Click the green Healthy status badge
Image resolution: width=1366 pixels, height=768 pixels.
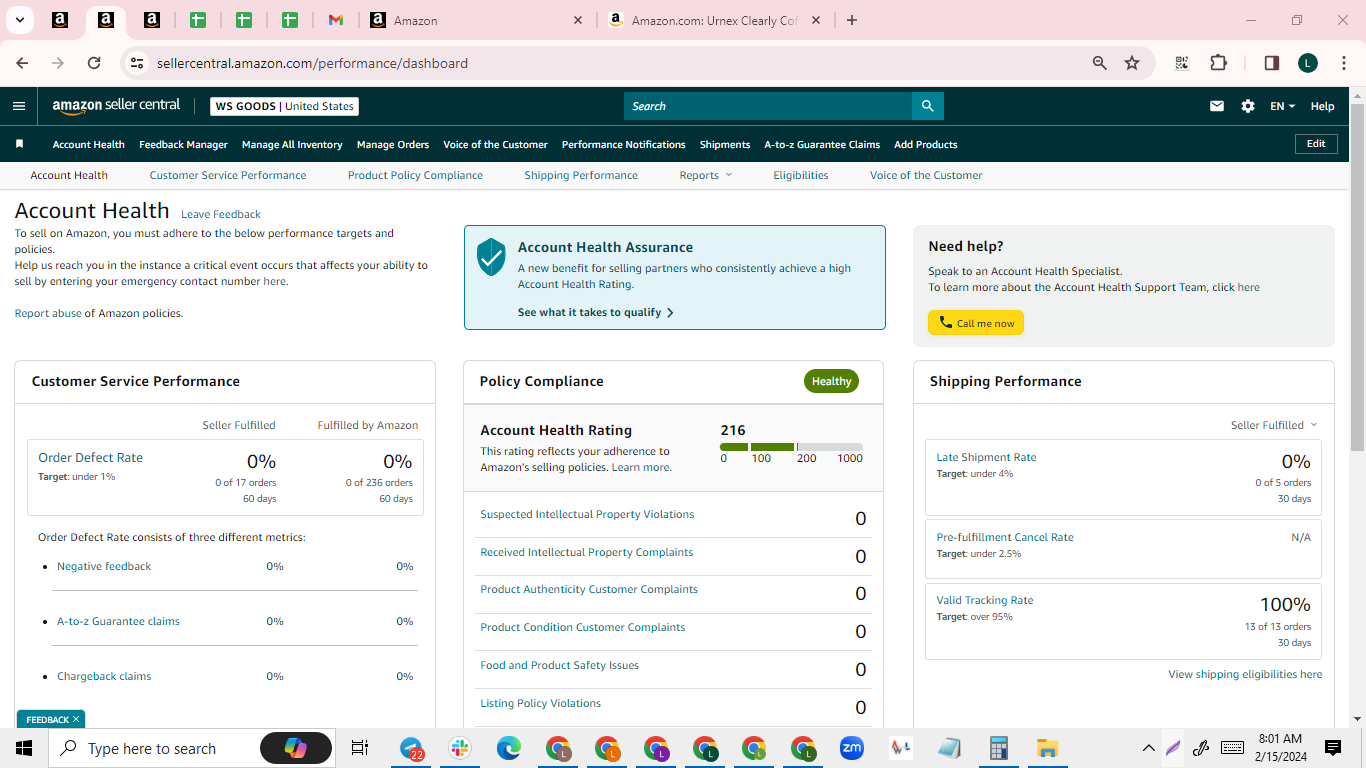[x=831, y=381]
